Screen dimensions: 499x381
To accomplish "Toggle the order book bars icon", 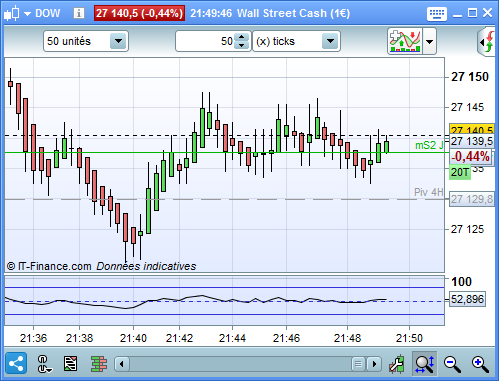I will click(x=99, y=364).
